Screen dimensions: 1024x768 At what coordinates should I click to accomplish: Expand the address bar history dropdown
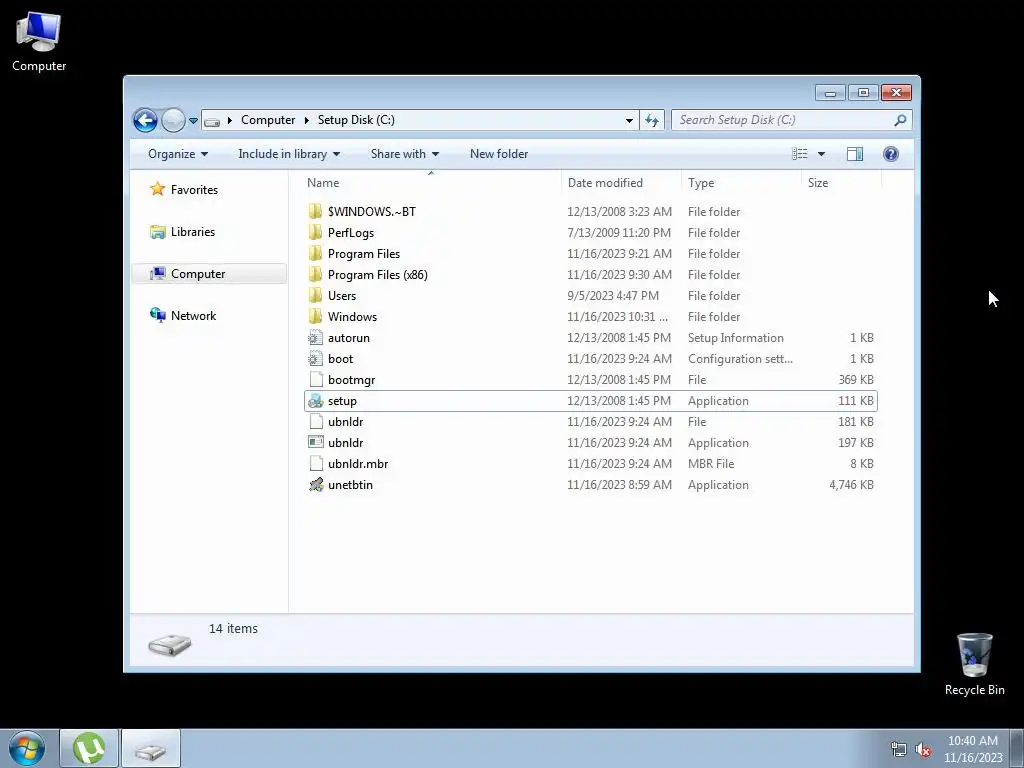pos(629,120)
